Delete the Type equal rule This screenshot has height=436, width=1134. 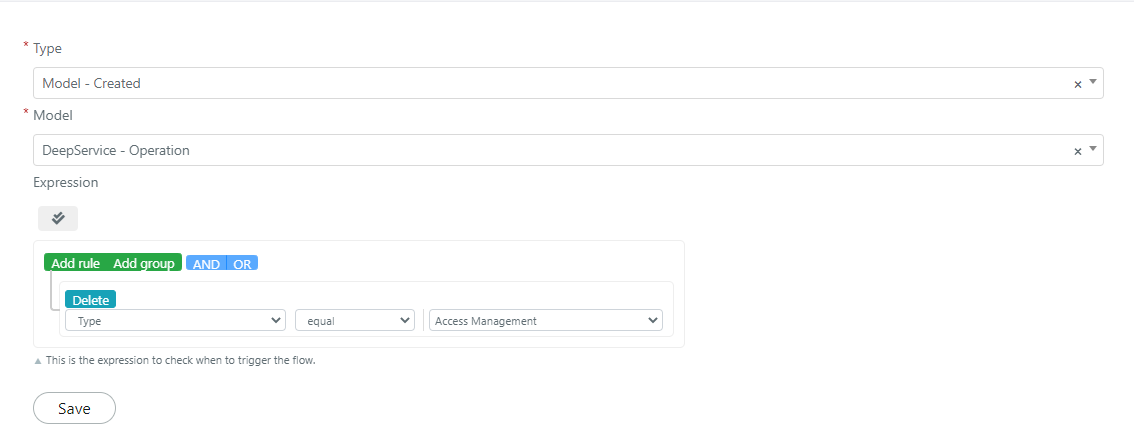(x=90, y=299)
